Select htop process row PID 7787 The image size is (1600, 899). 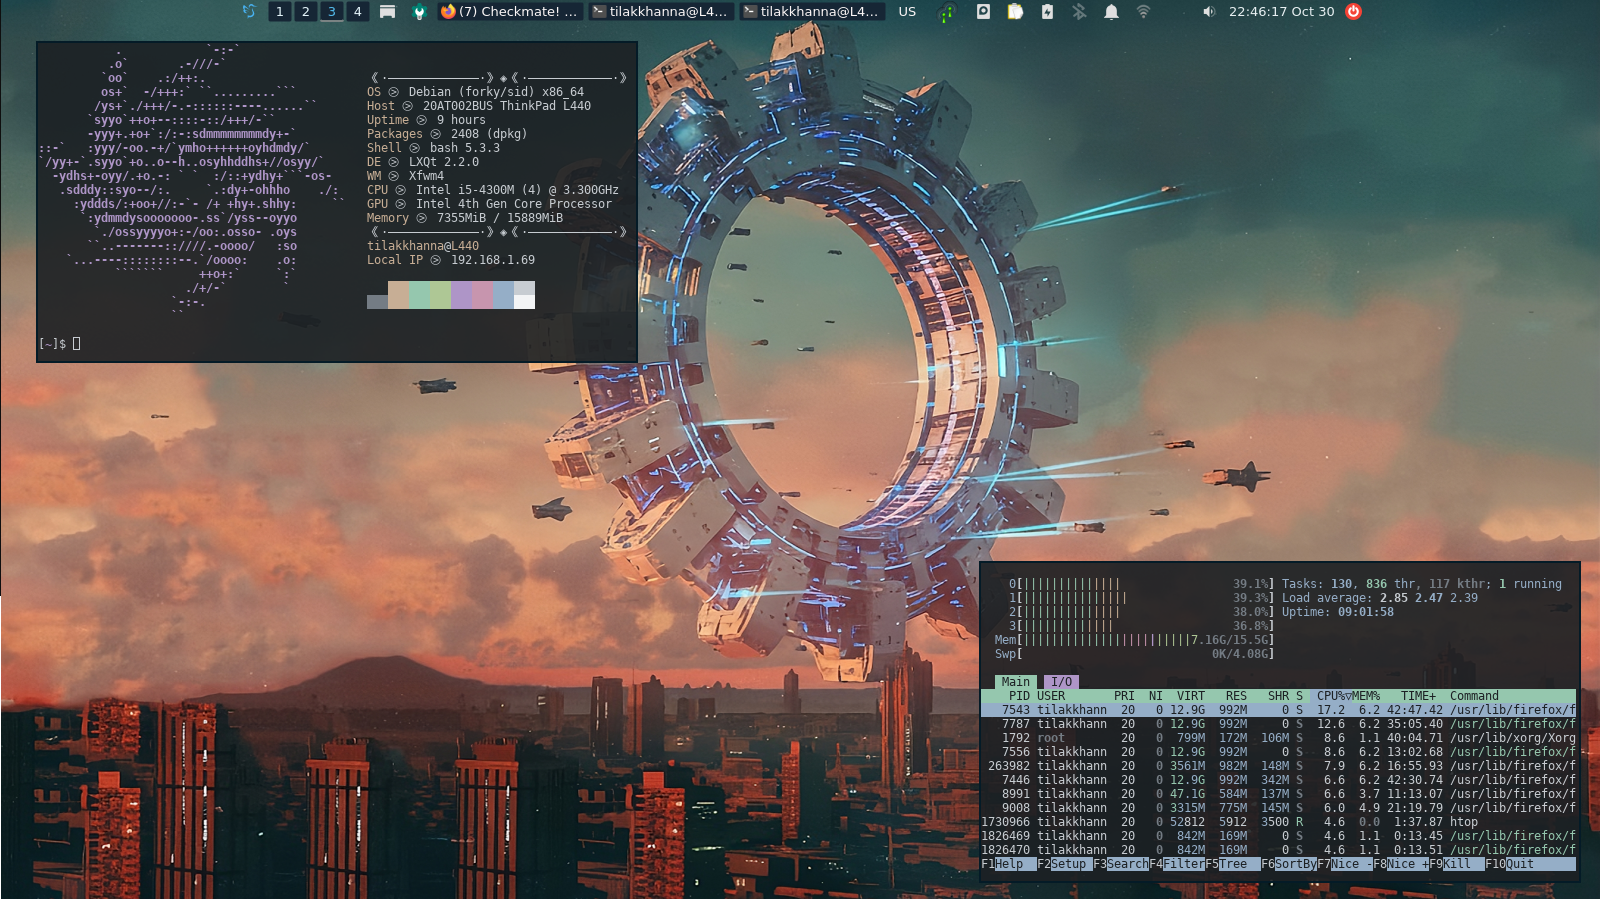point(1278,724)
